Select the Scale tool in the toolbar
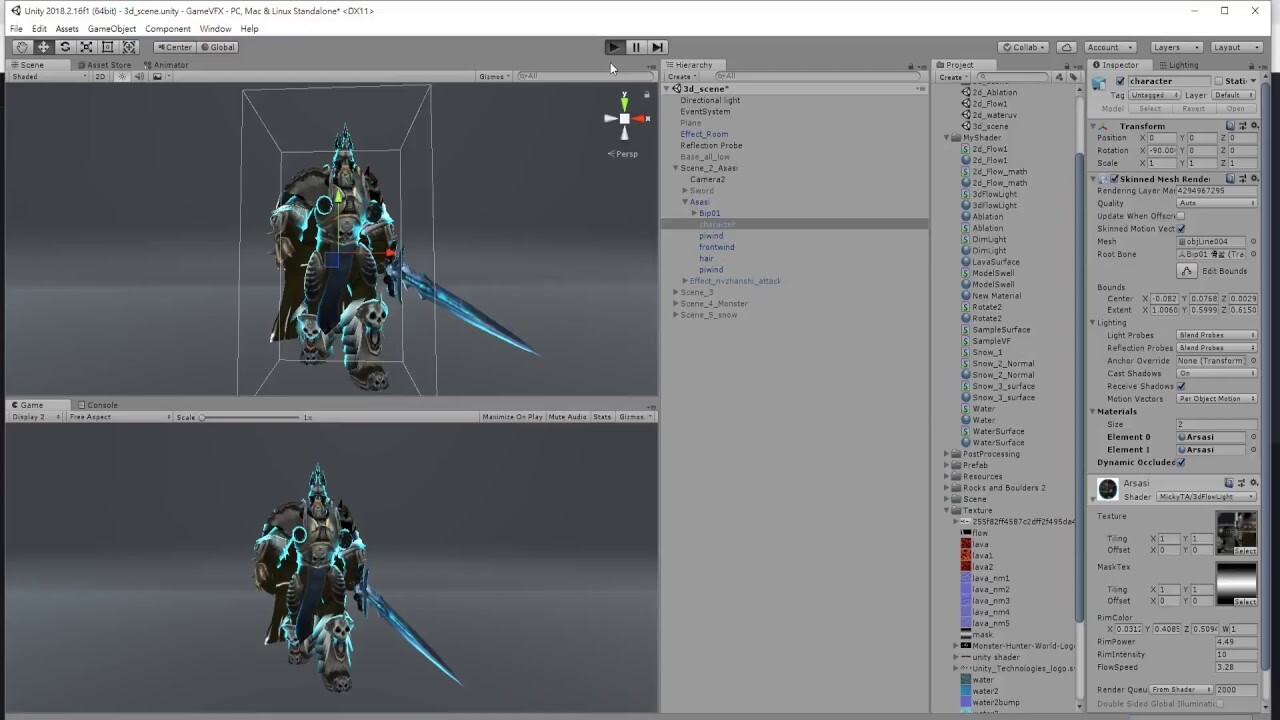 (86, 47)
